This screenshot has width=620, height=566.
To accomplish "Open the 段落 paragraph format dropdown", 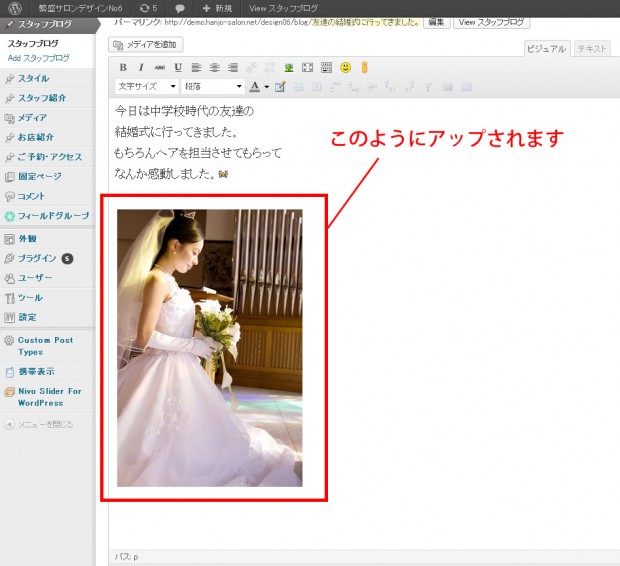I will point(211,87).
